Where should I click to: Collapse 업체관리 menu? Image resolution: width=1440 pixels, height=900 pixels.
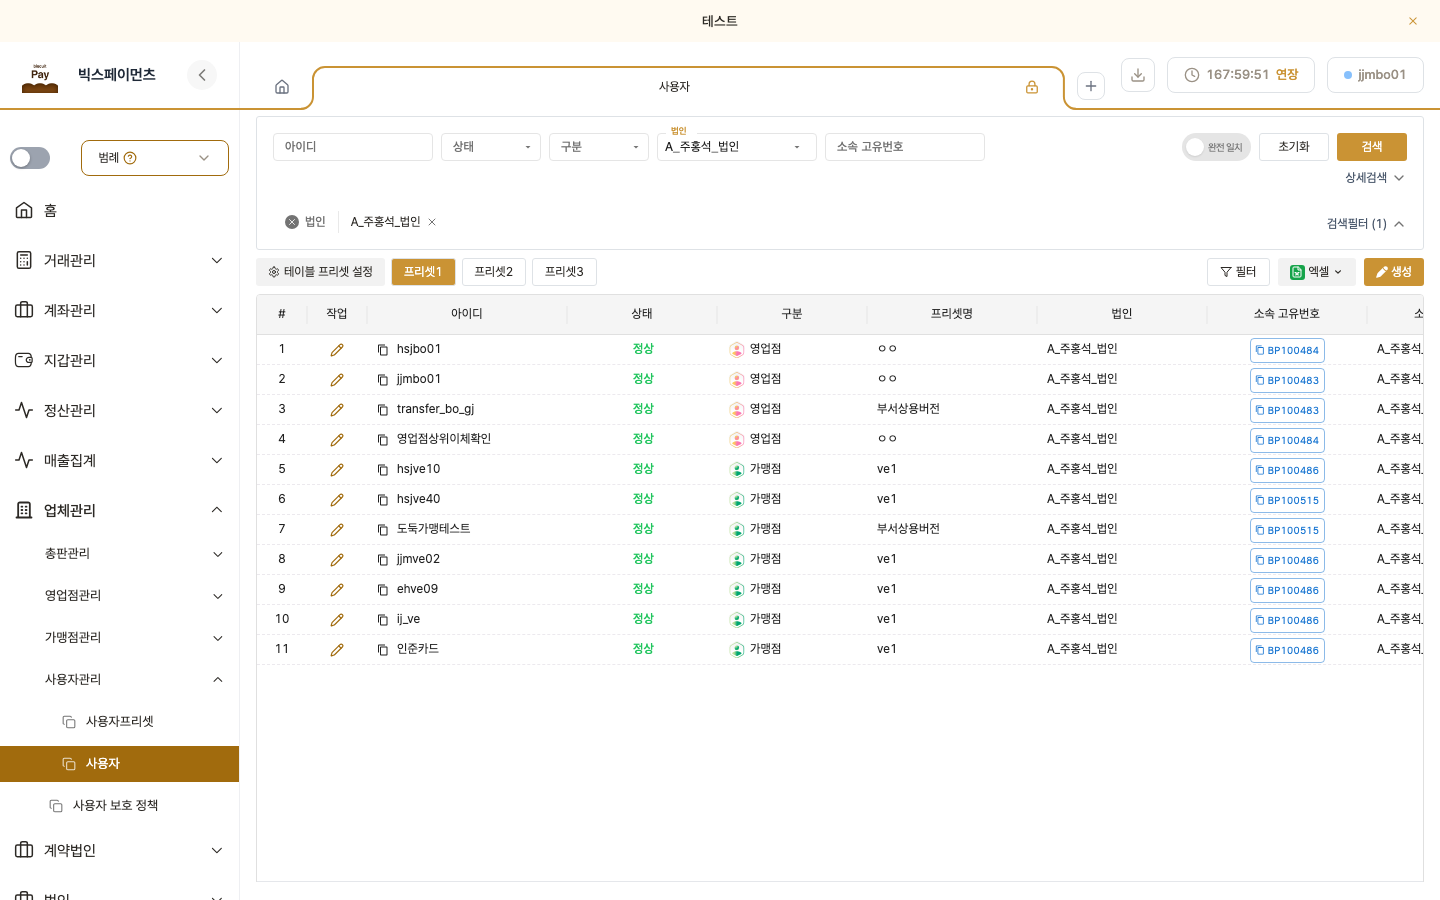(x=120, y=510)
